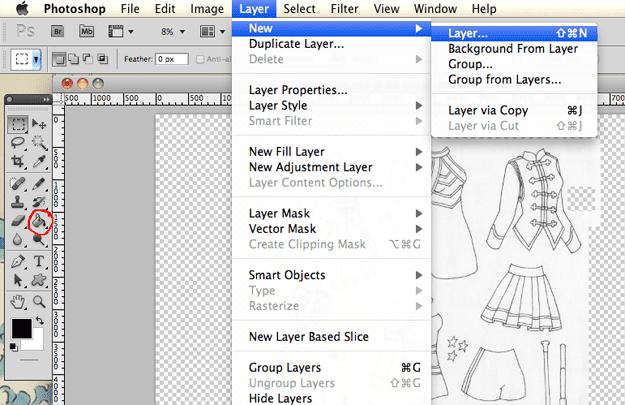Choose Add to selection mode
The width and height of the screenshot is (625, 405).
[74, 59]
